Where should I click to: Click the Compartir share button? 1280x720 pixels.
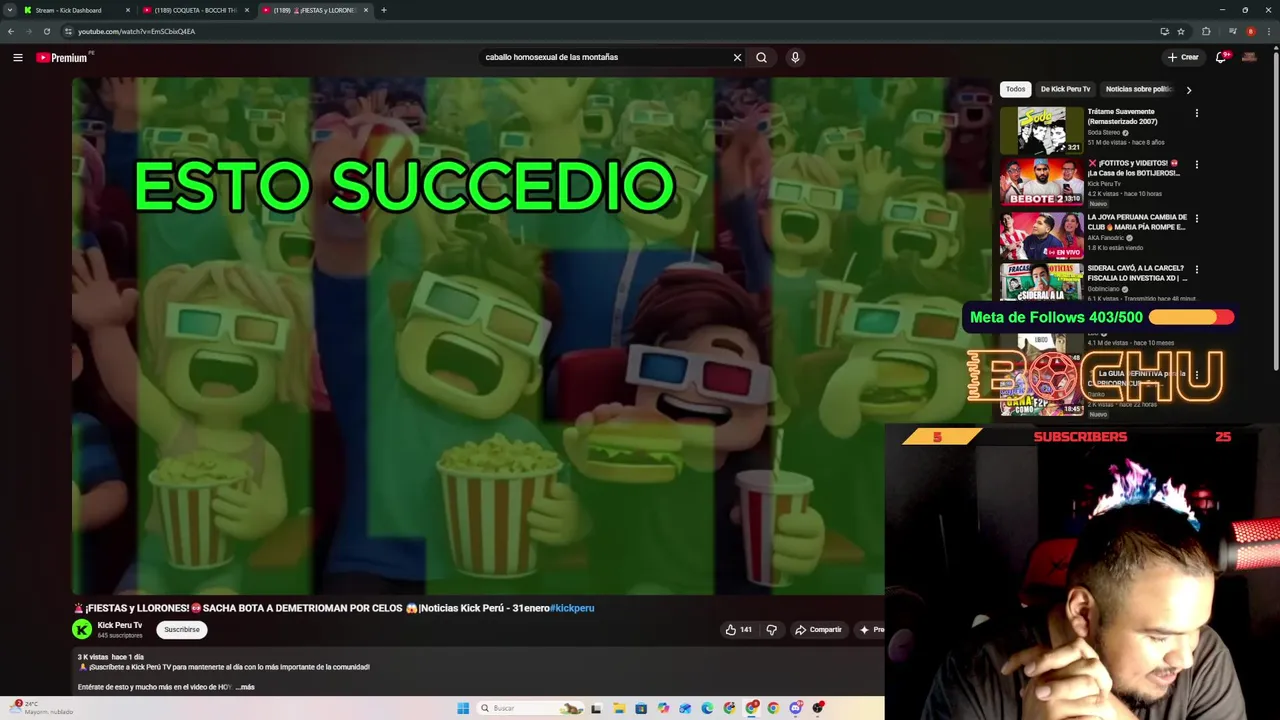818,629
